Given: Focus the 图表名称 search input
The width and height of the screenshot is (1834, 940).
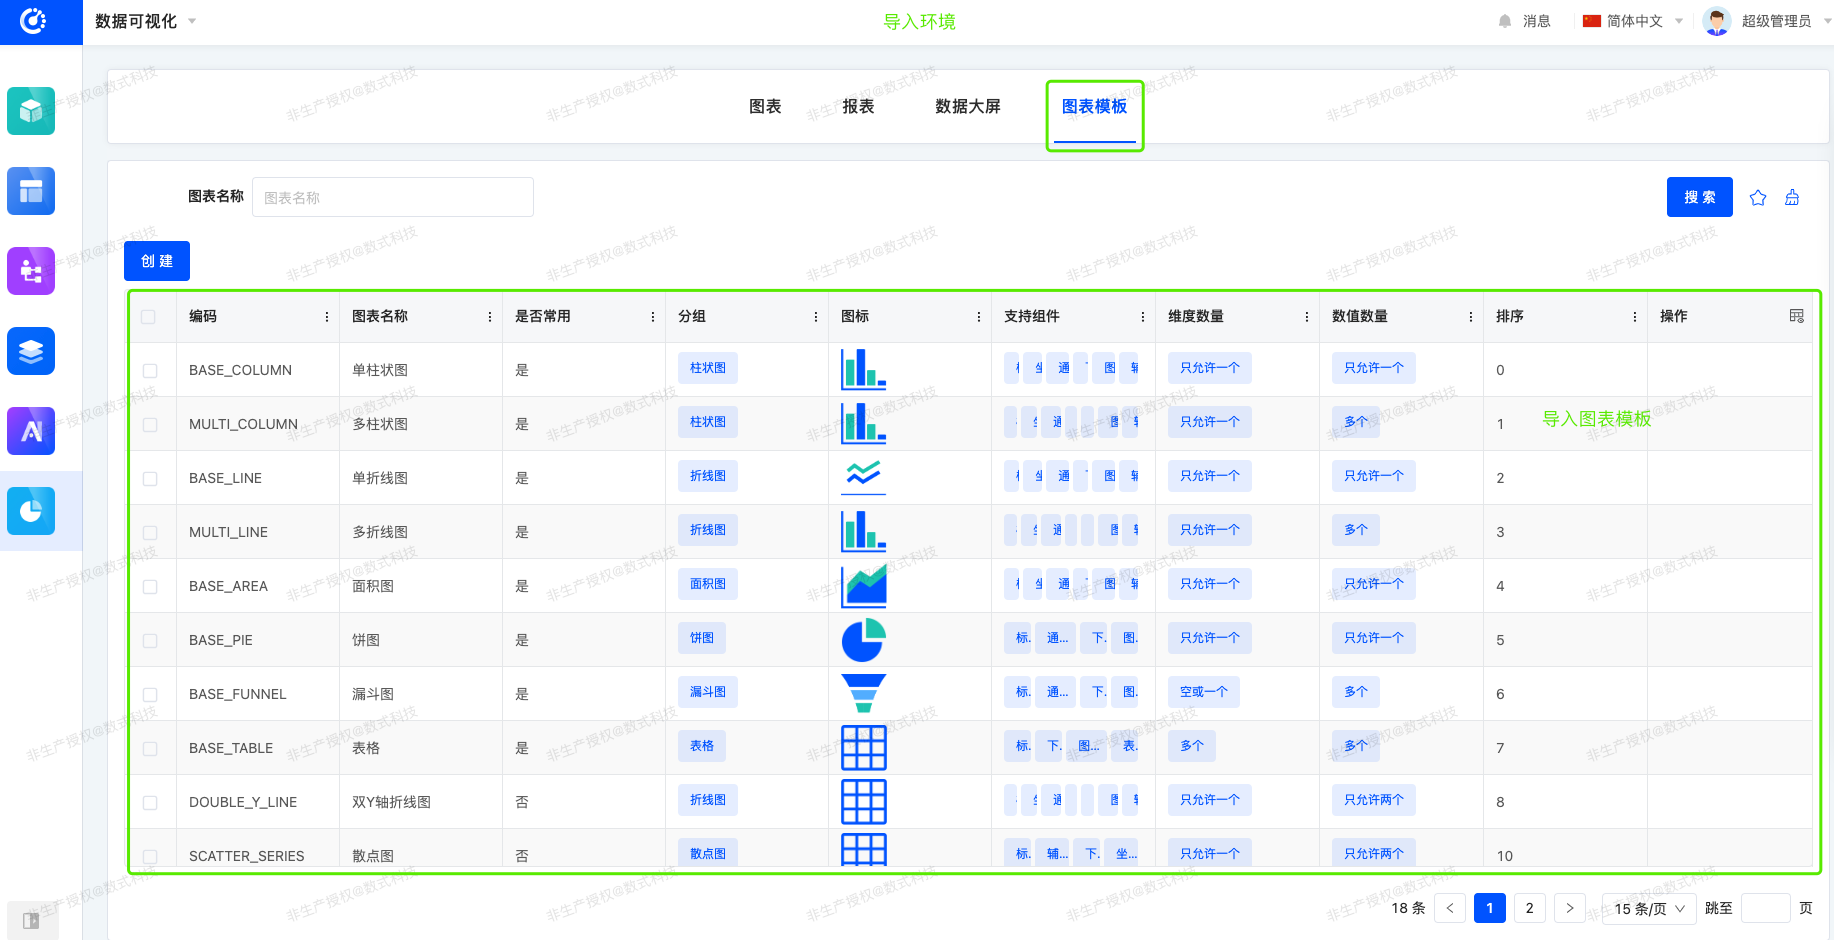Looking at the screenshot, I should coord(393,197).
